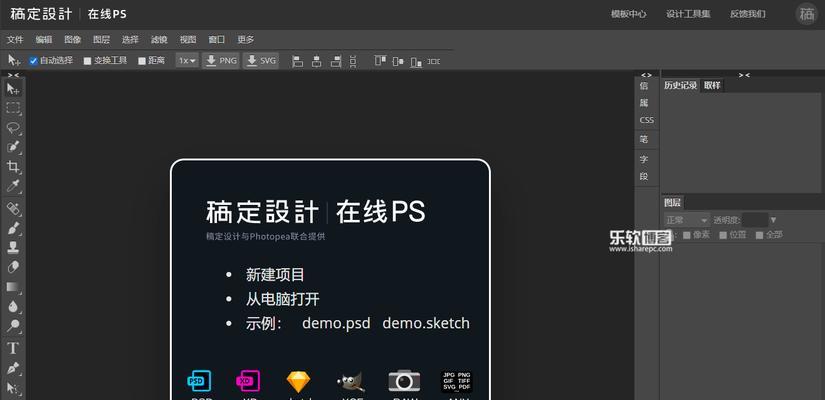Export as SVG button

[261, 61]
